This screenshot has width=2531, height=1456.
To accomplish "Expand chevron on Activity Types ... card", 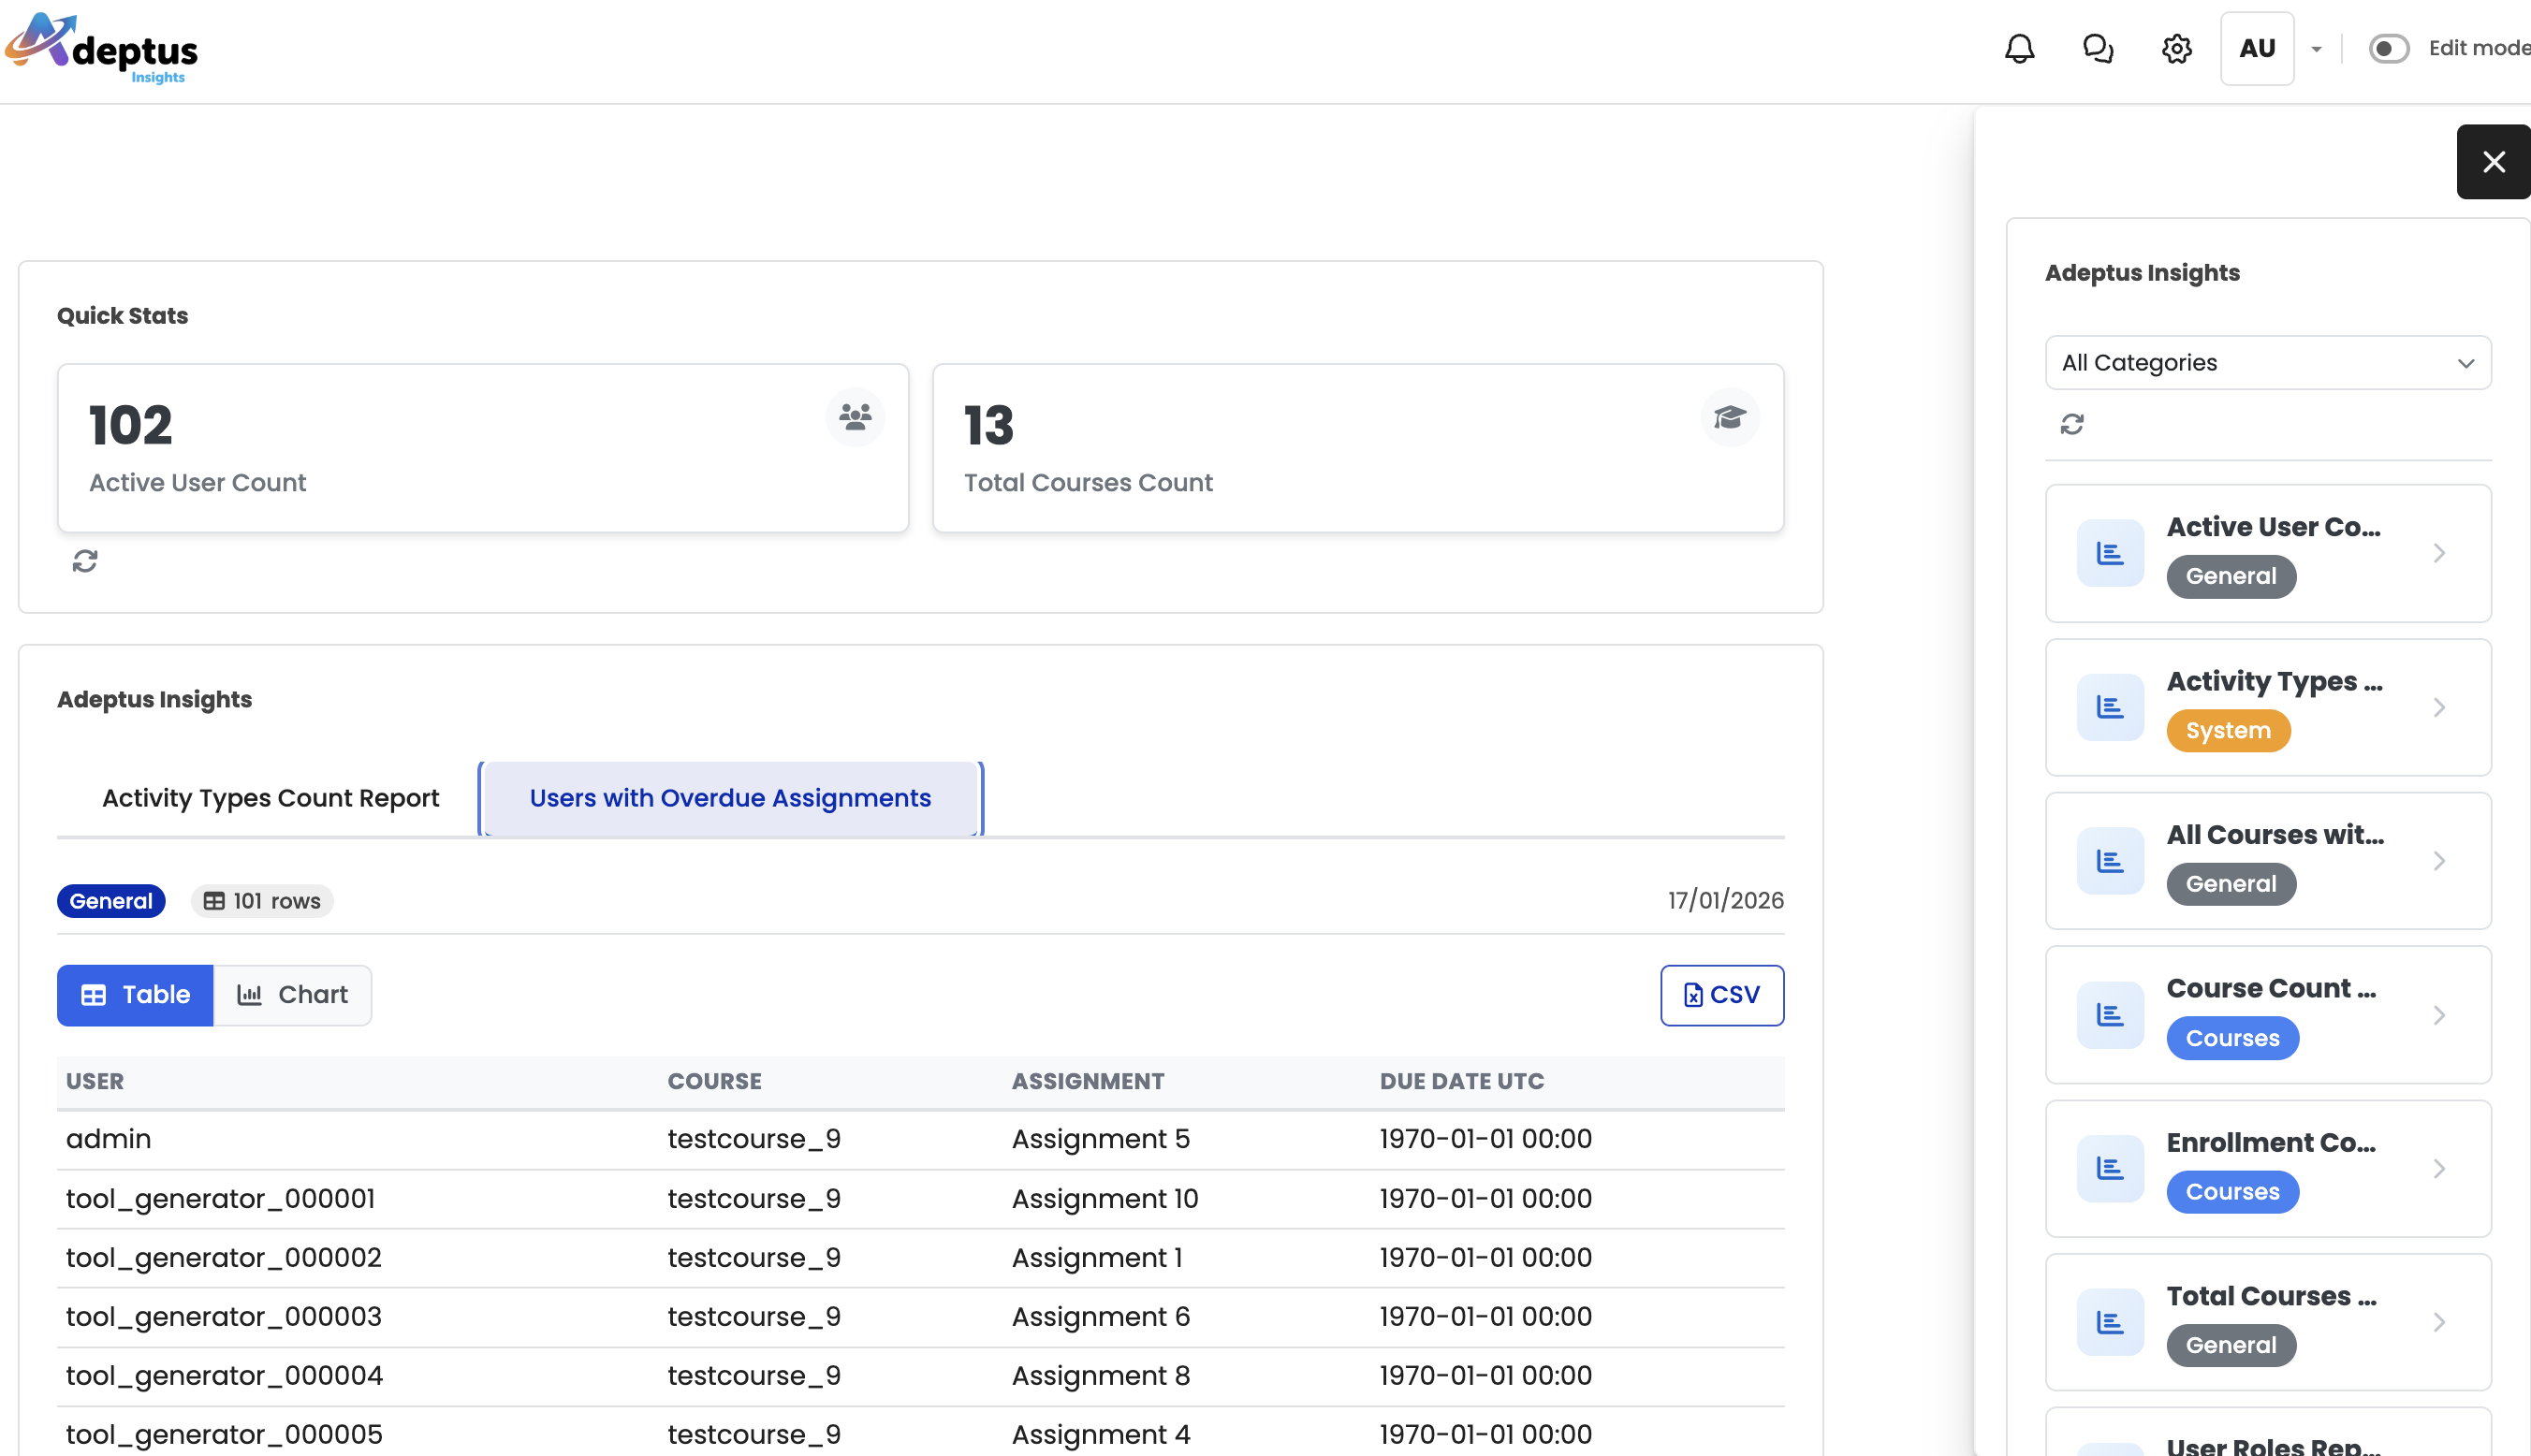I will click(2438, 707).
